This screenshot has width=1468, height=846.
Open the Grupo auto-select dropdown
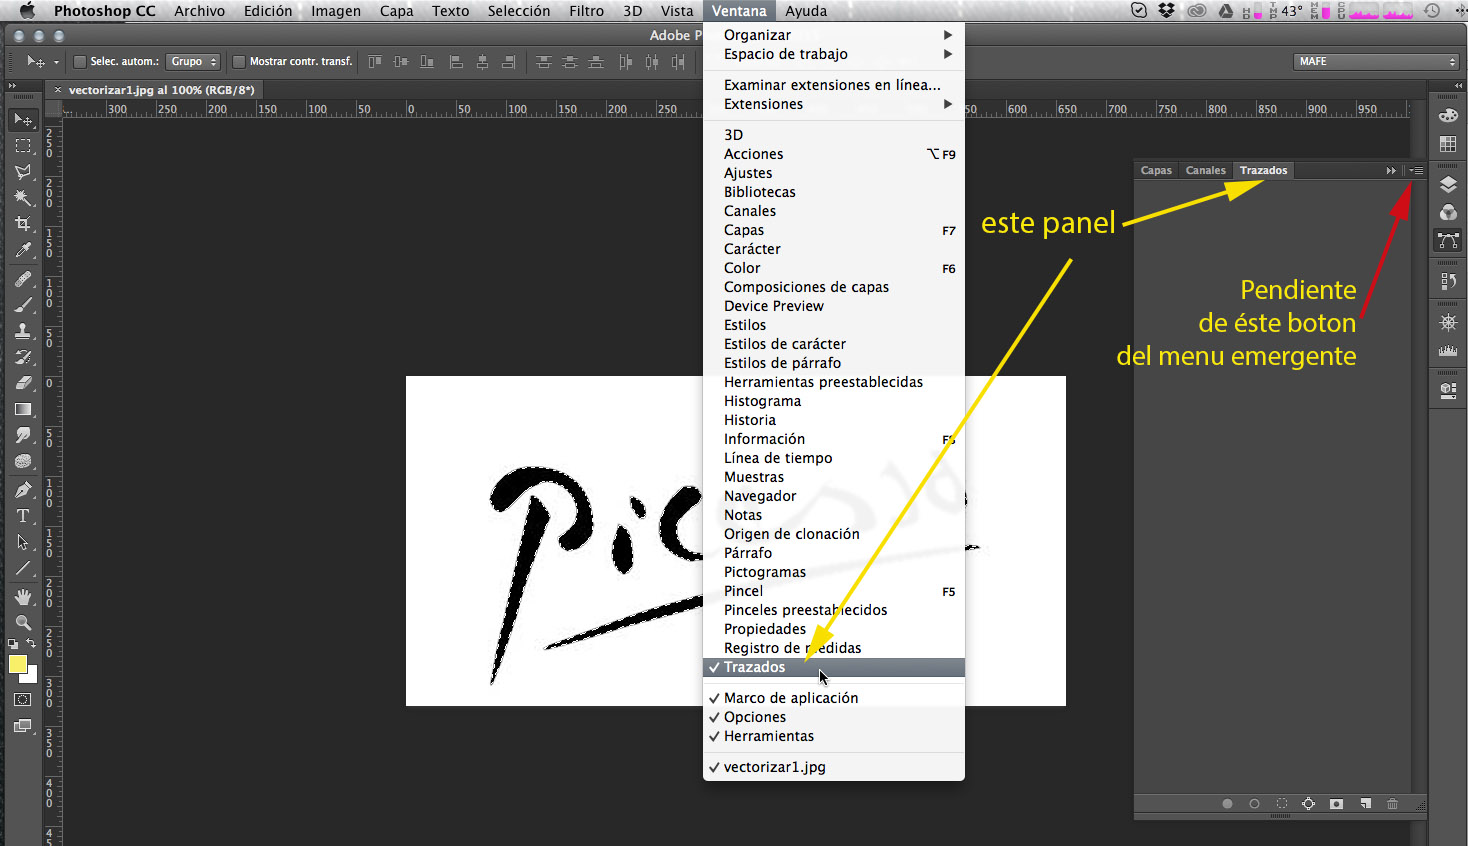coord(193,62)
